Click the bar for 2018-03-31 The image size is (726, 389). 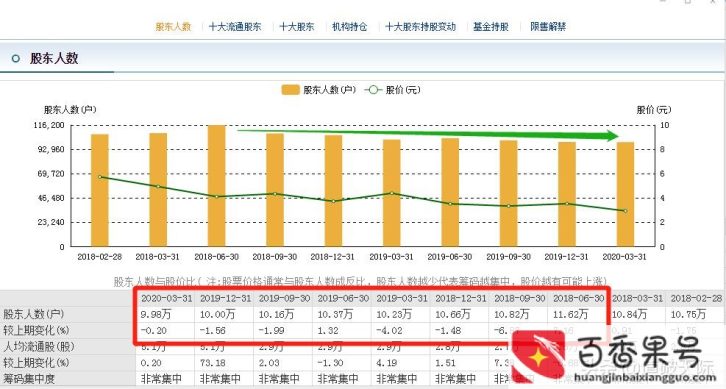pyautogui.click(x=158, y=190)
